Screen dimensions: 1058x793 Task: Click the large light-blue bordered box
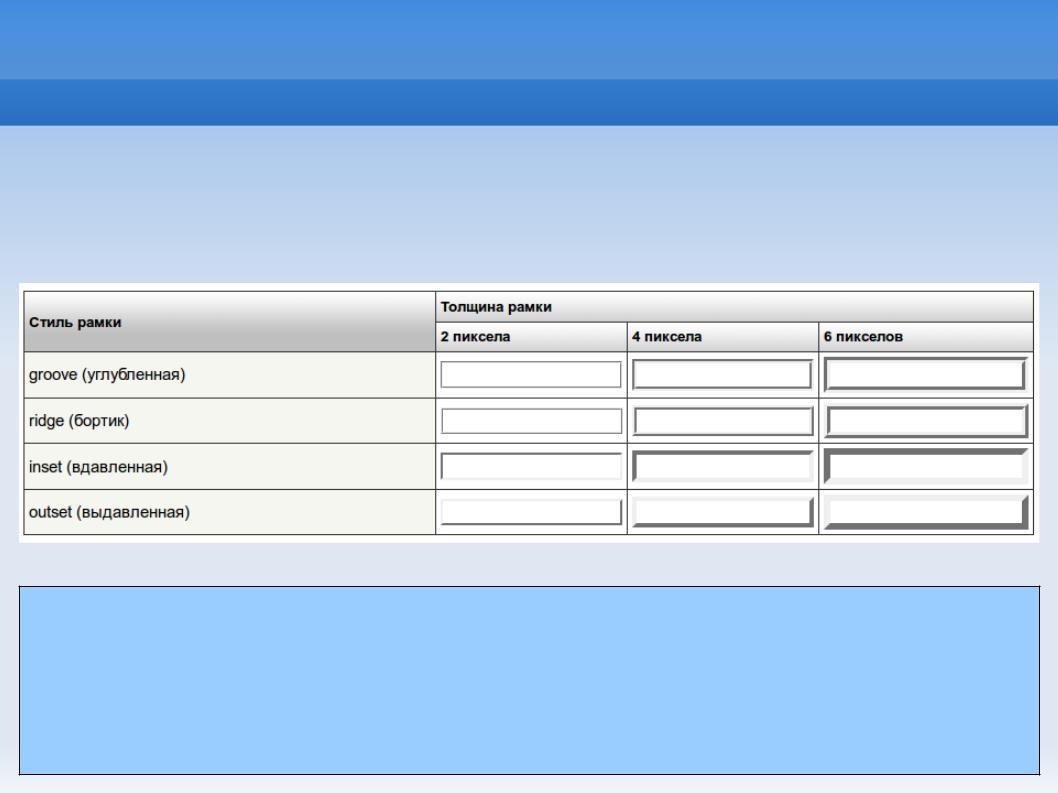[x=529, y=680]
